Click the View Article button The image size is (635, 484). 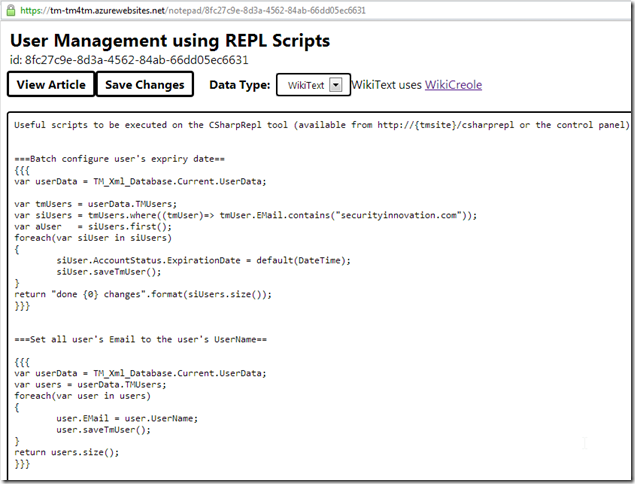pyautogui.click(x=51, y=85)
